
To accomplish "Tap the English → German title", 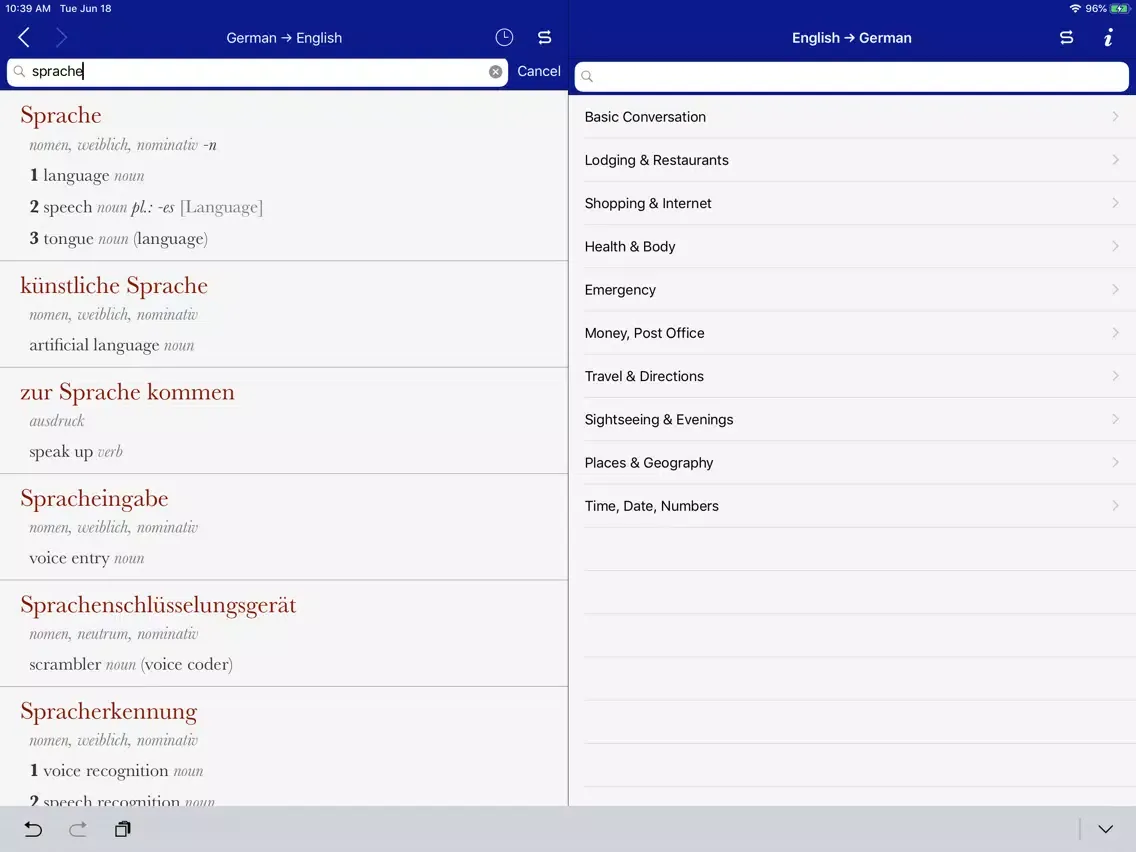I will 851,38.
